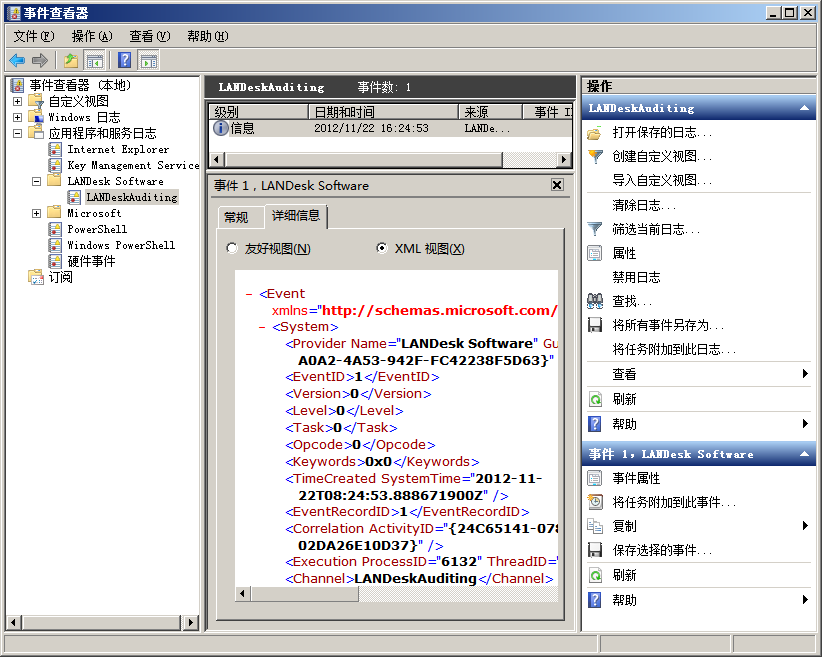Click the Key Management Service log icon
The width and height of the screenshot is (822, 657).
click(x=55, y=165)
